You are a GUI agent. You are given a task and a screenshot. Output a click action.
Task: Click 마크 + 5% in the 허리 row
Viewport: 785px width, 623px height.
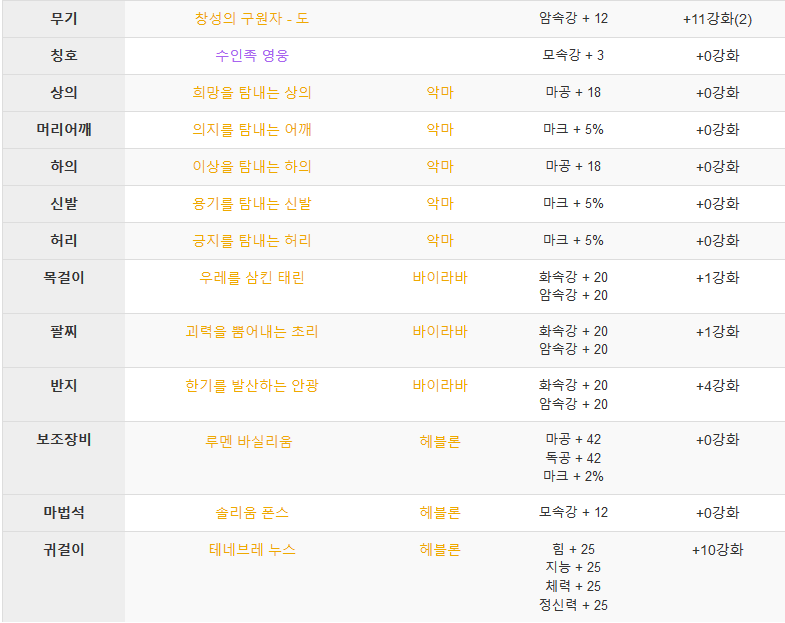point(573,241)
